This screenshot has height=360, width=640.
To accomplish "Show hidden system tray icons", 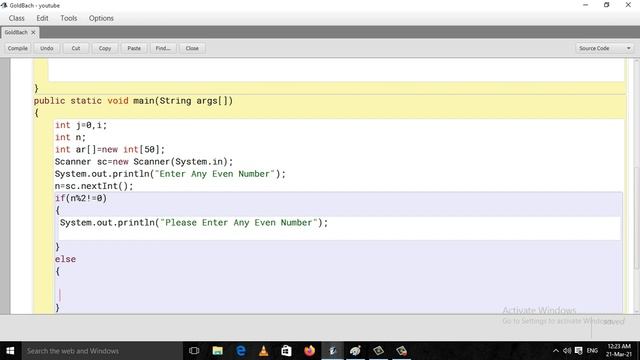I will 556,351.
